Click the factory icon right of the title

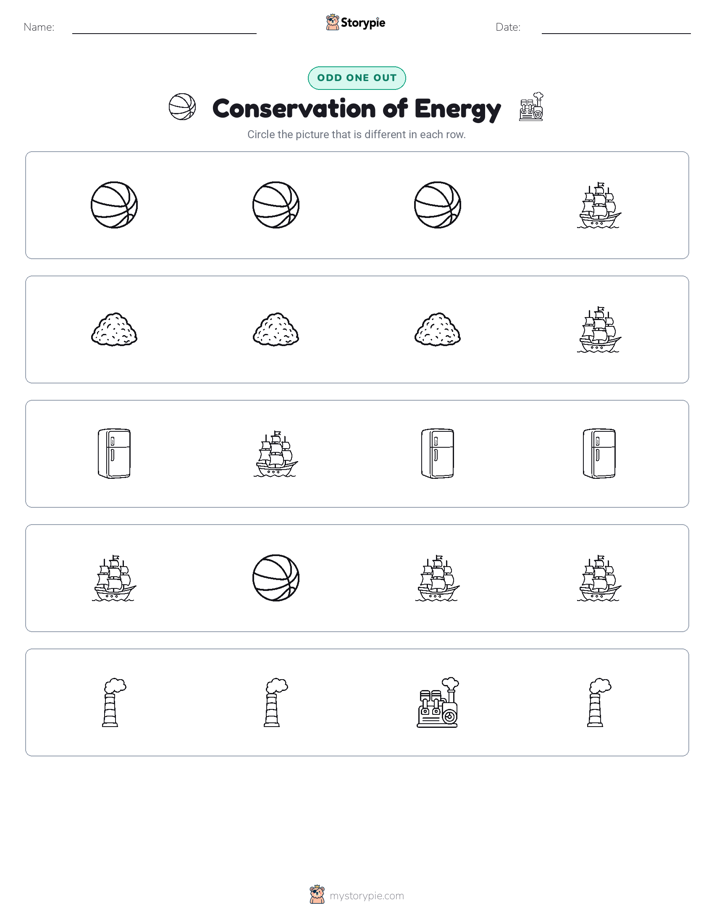[x=531, y=107]
